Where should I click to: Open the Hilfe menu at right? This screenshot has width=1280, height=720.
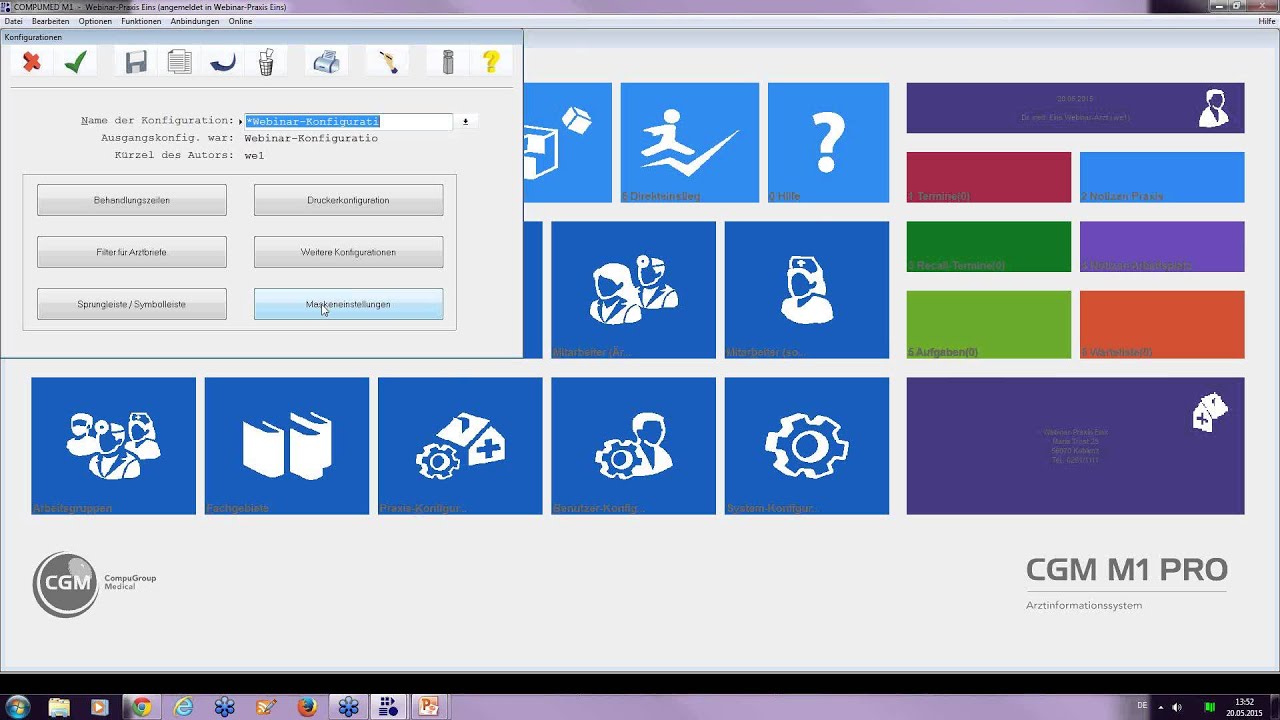coord(1266,21)
